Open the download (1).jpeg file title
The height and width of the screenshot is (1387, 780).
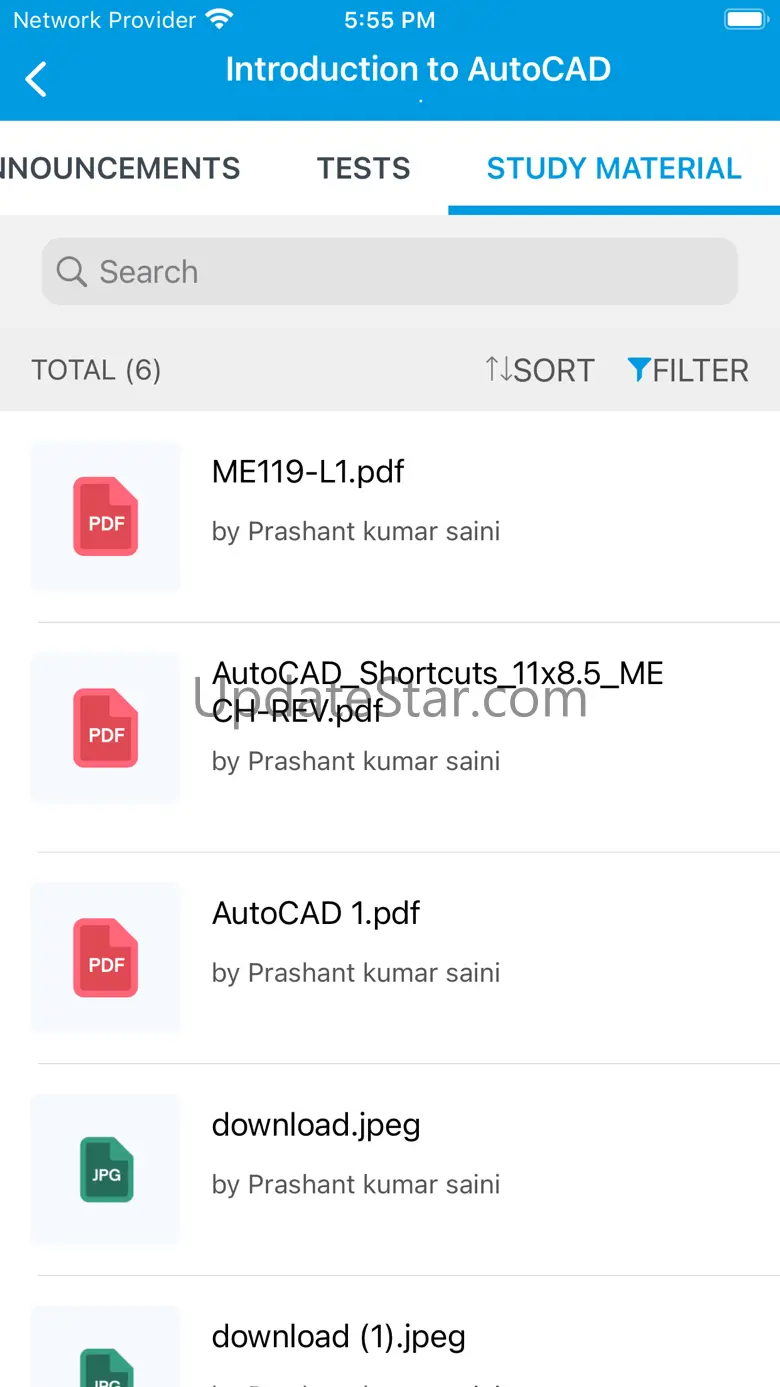pos(338,1337)
